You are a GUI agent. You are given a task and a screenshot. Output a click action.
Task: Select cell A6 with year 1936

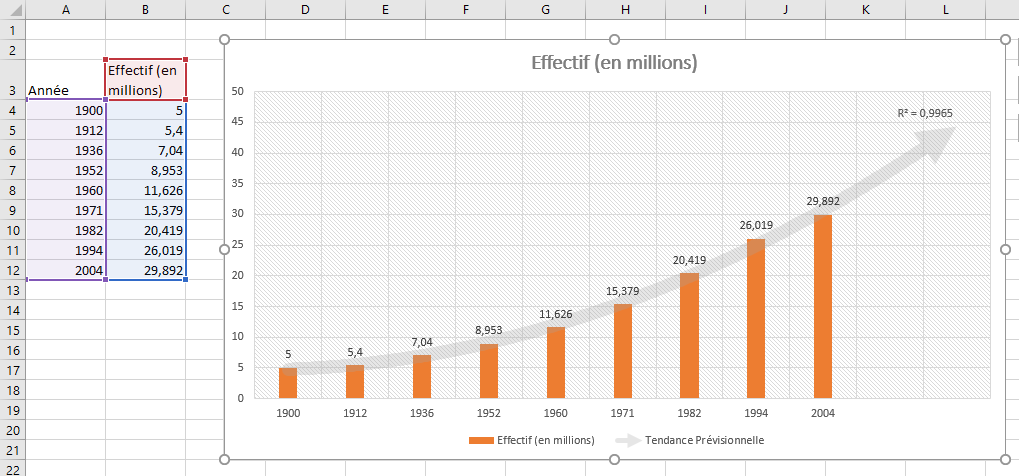[66, 150]
